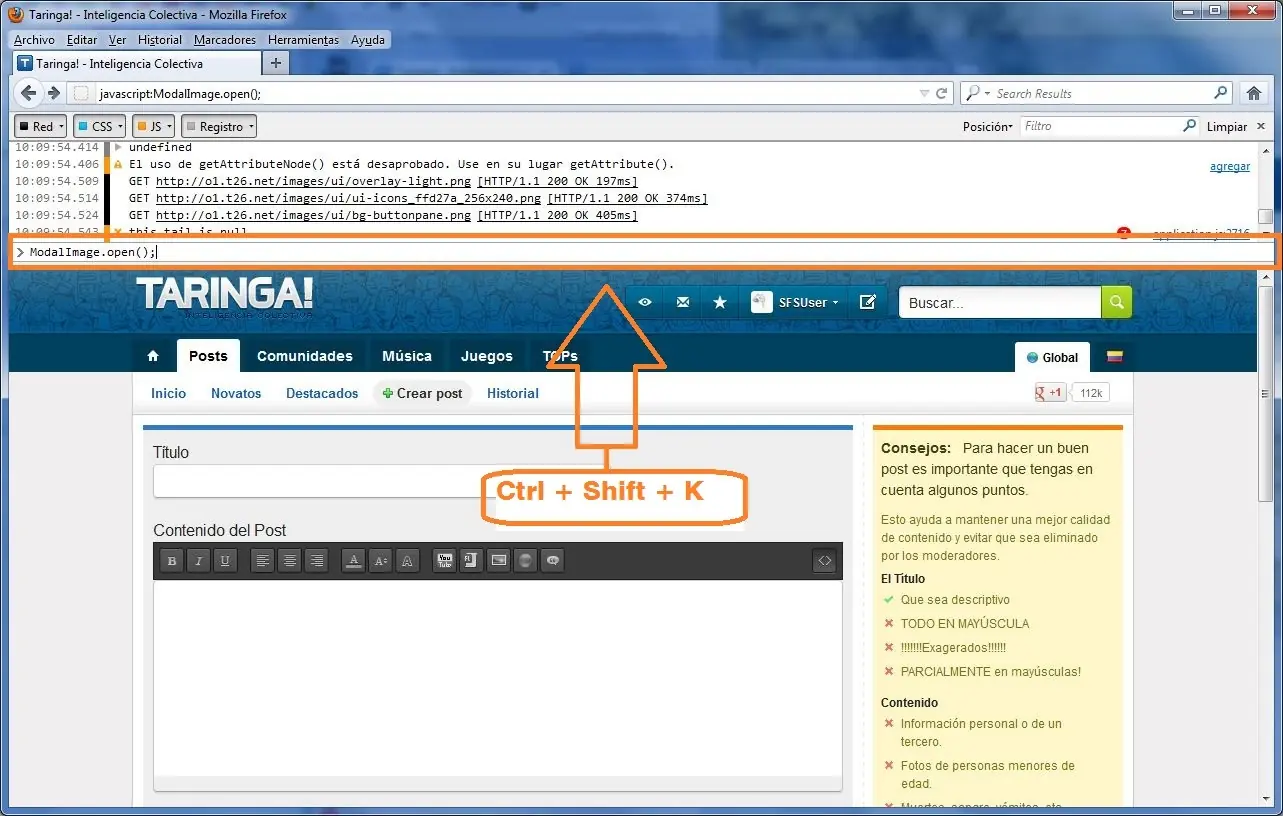The height and width of the screenshot is (816, 1283).
Task: Open the font color tool in editor
Action: click(353, 561)
